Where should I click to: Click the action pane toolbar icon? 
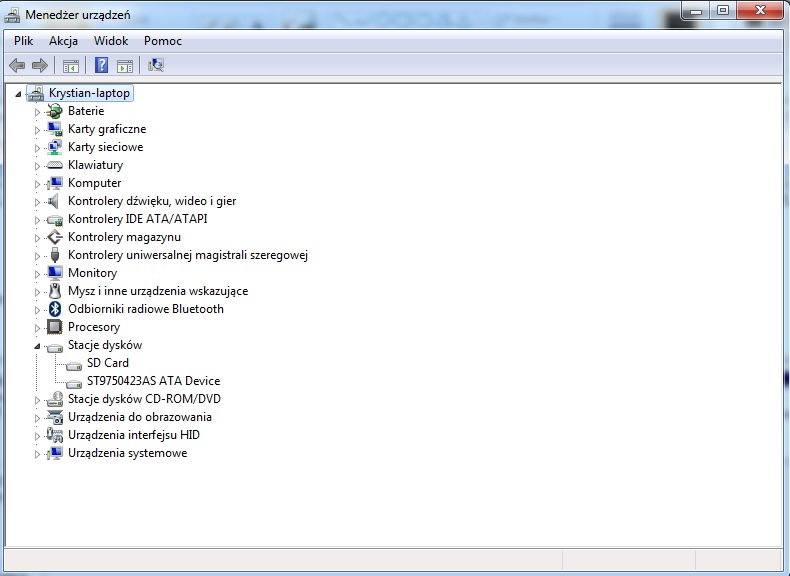pos(125,66)
